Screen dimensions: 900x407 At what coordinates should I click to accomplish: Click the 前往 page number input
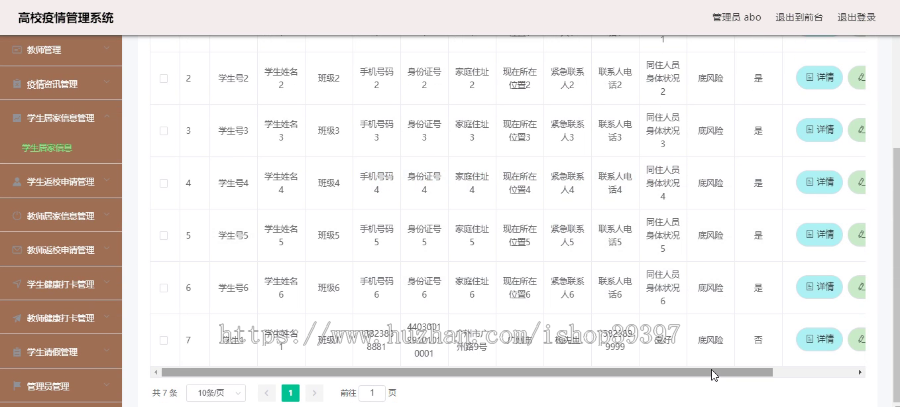pyautogui.click(x=372, y=393)
